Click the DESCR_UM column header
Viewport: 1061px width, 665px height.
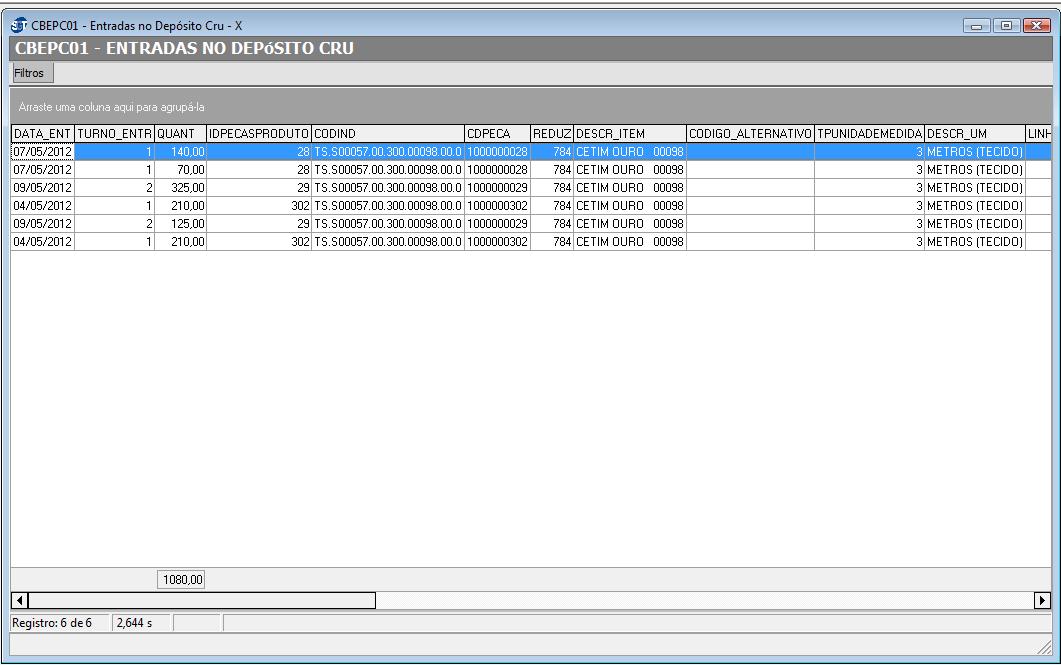[974, 133]
